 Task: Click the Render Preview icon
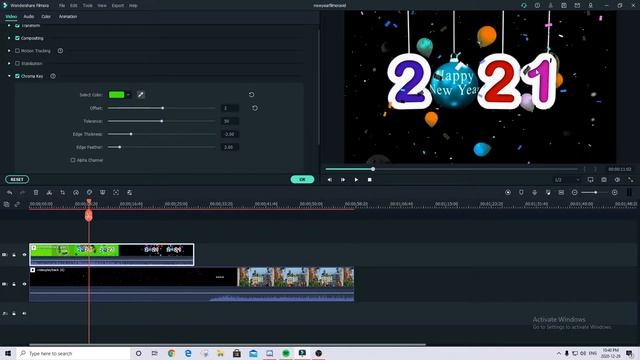[x=508, y=192]
